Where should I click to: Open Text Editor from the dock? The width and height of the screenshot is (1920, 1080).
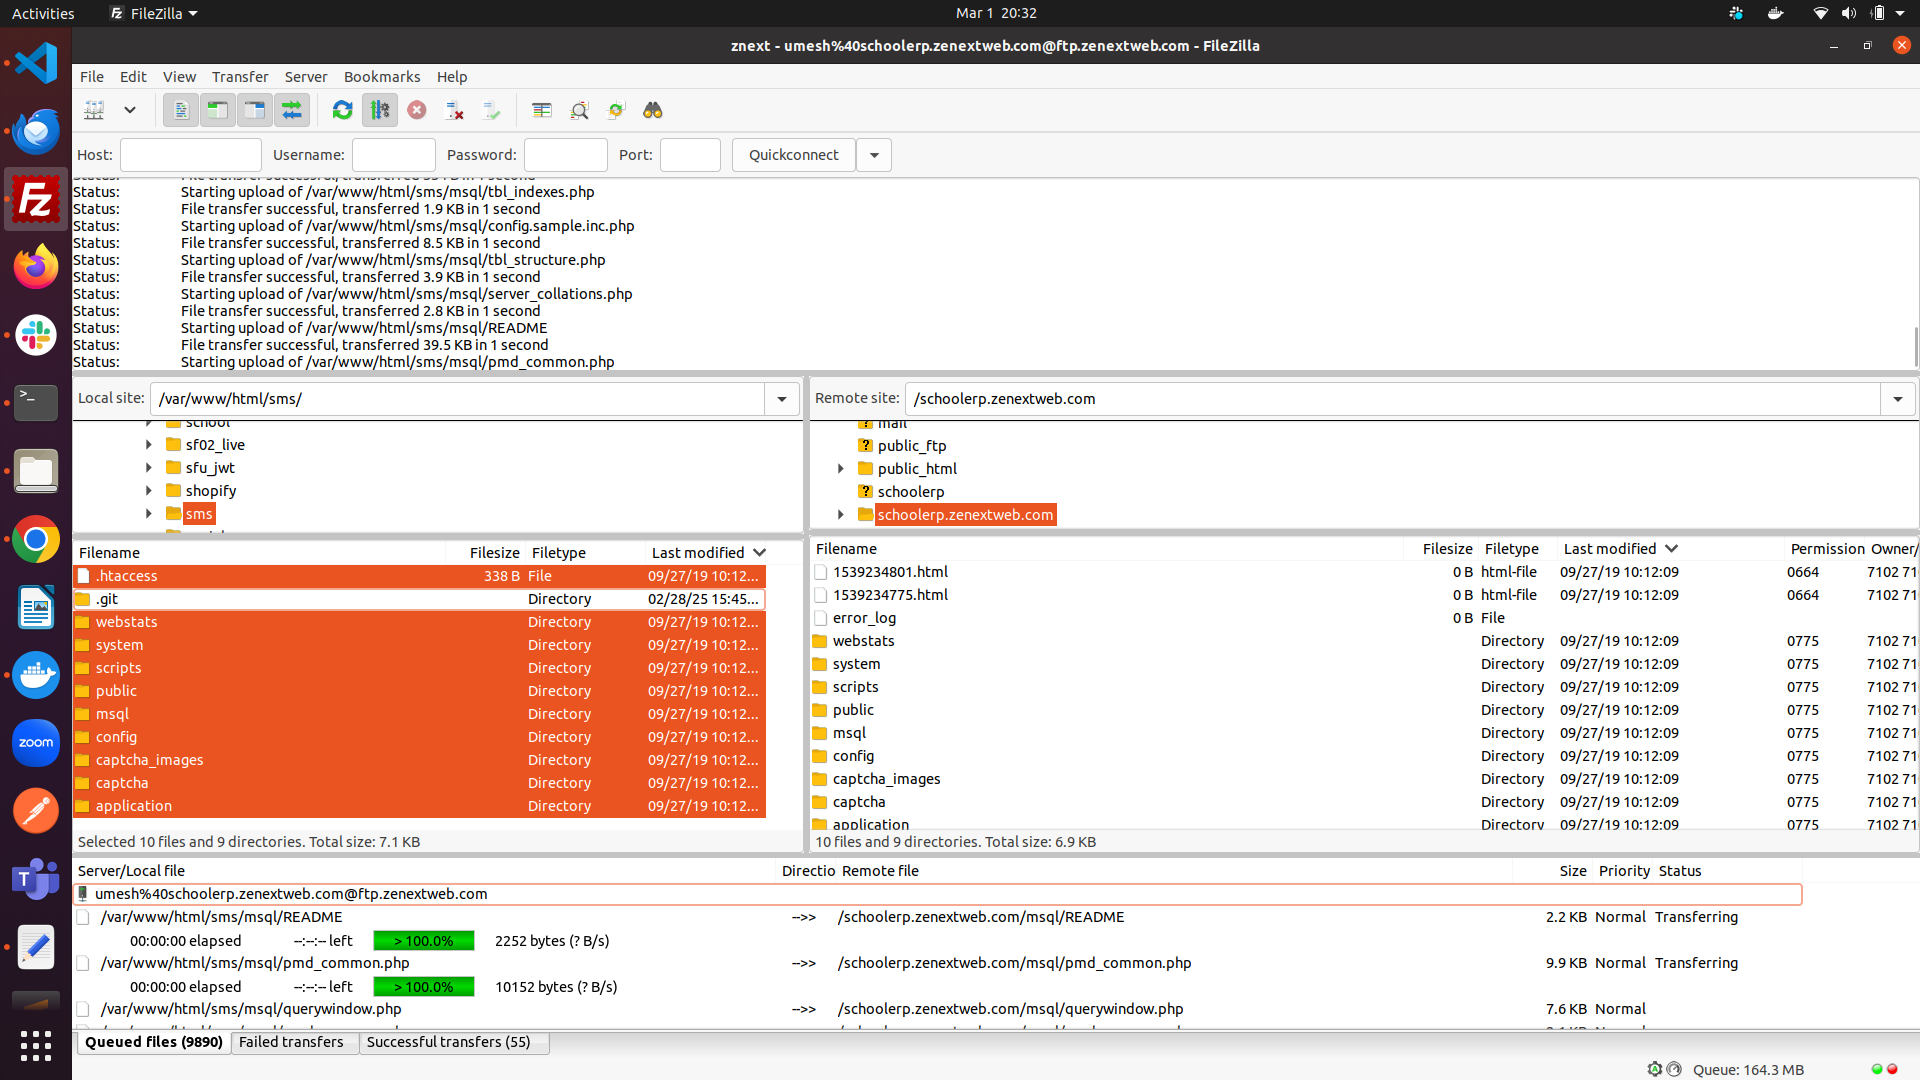[36, 947]
